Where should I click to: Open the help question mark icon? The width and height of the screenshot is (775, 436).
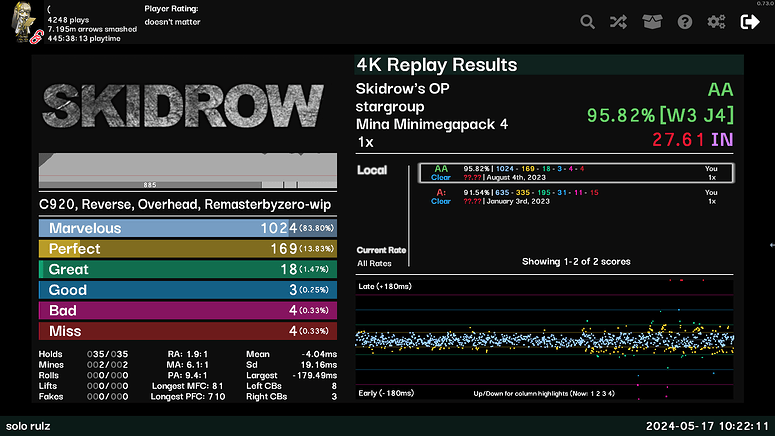click(684, 22)
